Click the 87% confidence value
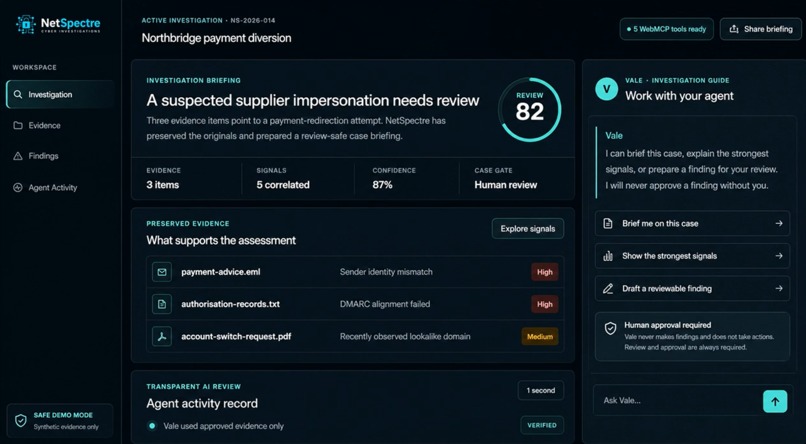Image resolution: width=806 pixels, height=444 pixels. point(382,185)
